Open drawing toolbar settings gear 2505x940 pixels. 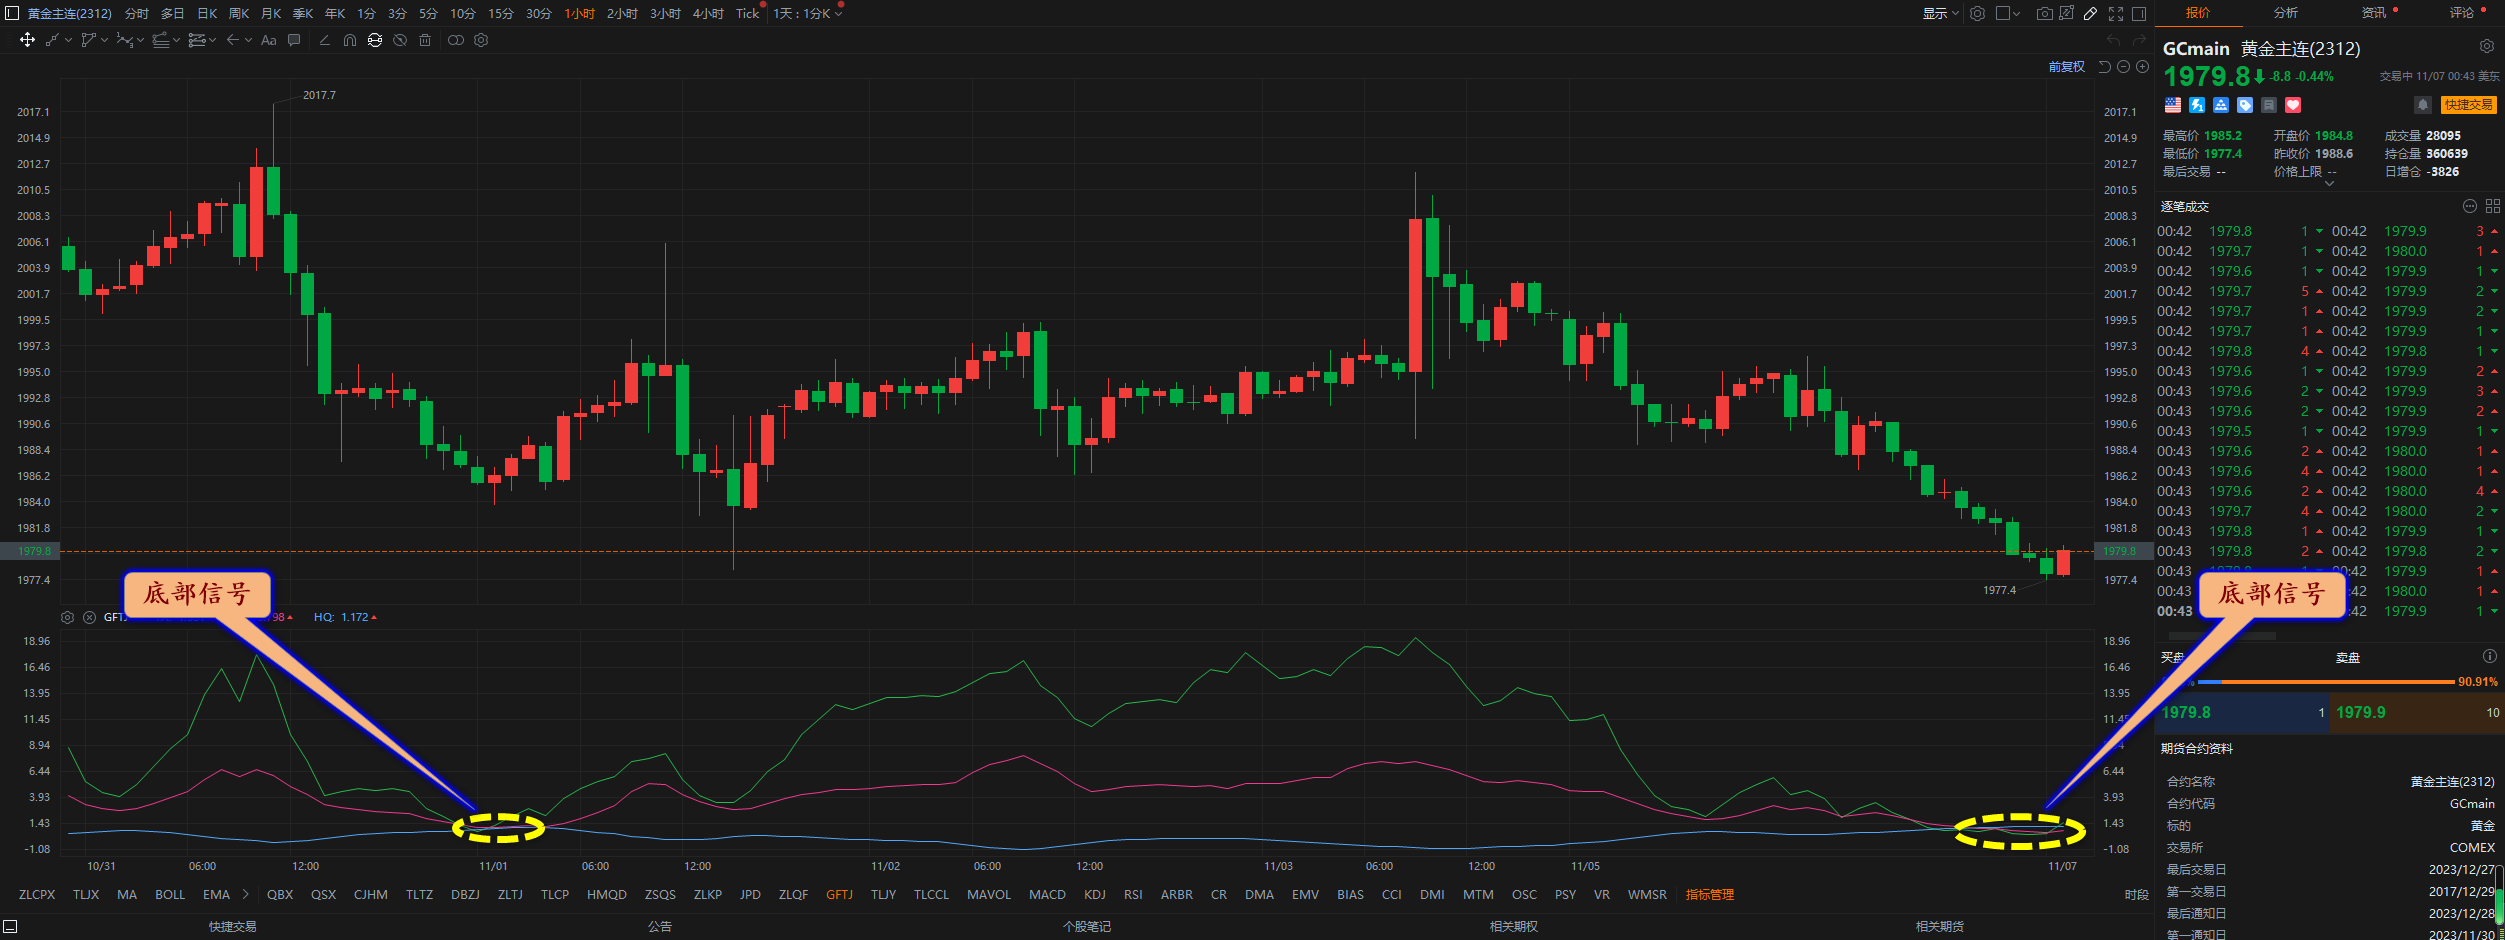(481, 40)
